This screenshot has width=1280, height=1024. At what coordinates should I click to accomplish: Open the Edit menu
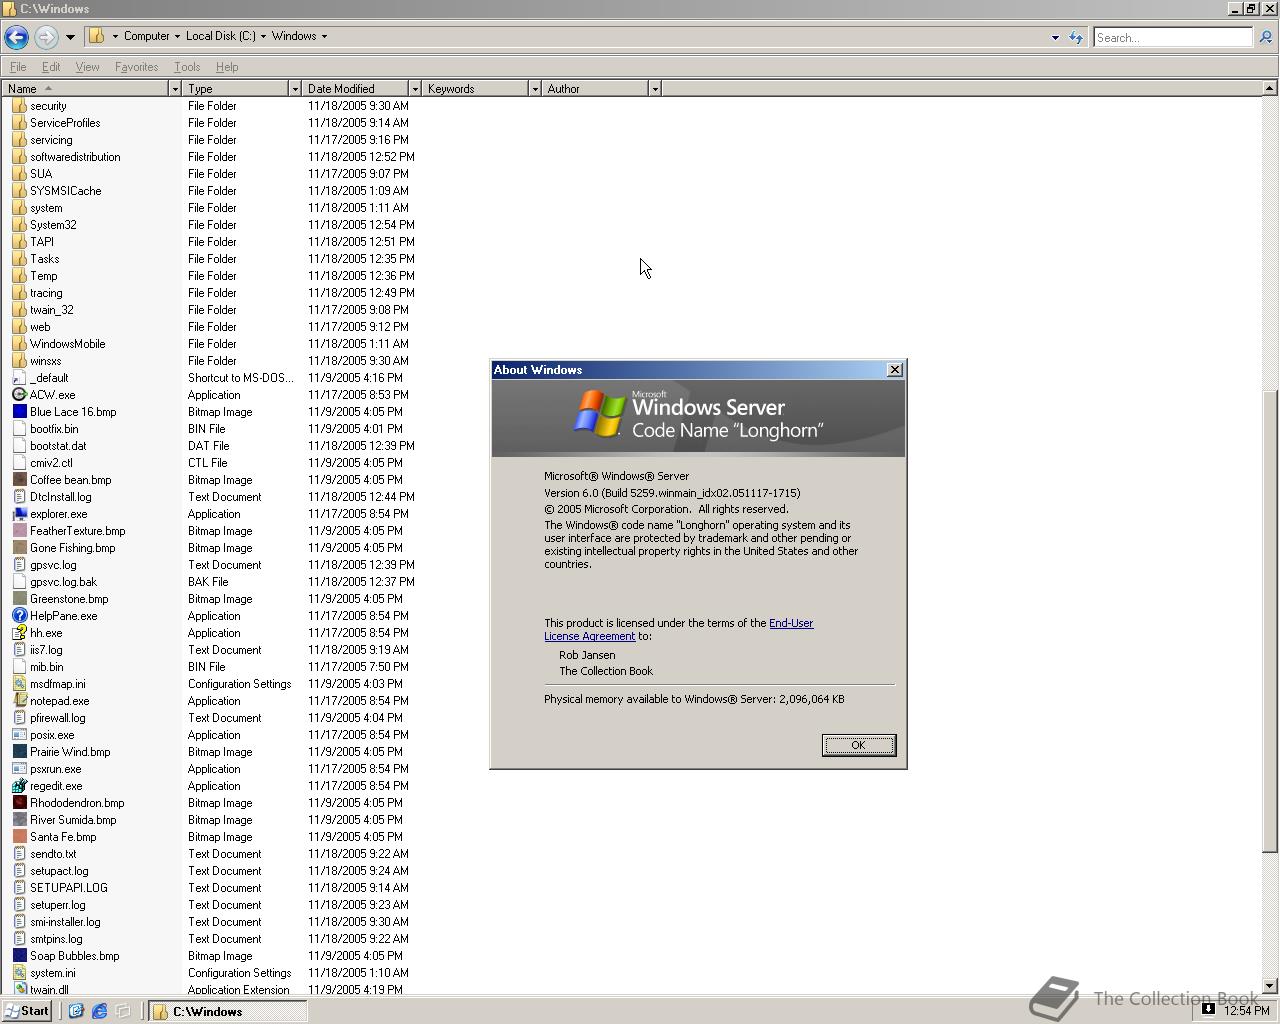pos(51,67)
